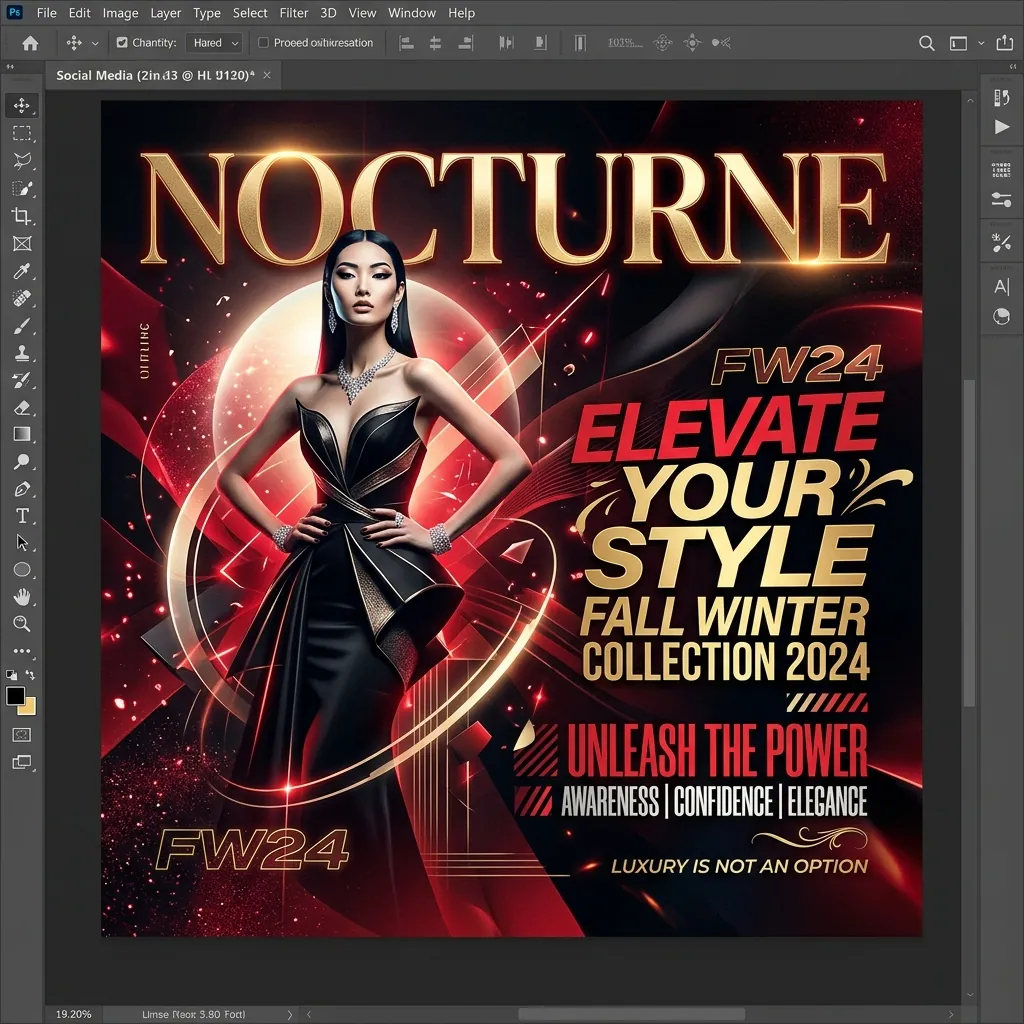
Task: Open the Window menu
Action: pyautogui.click(x=411, y=12)
